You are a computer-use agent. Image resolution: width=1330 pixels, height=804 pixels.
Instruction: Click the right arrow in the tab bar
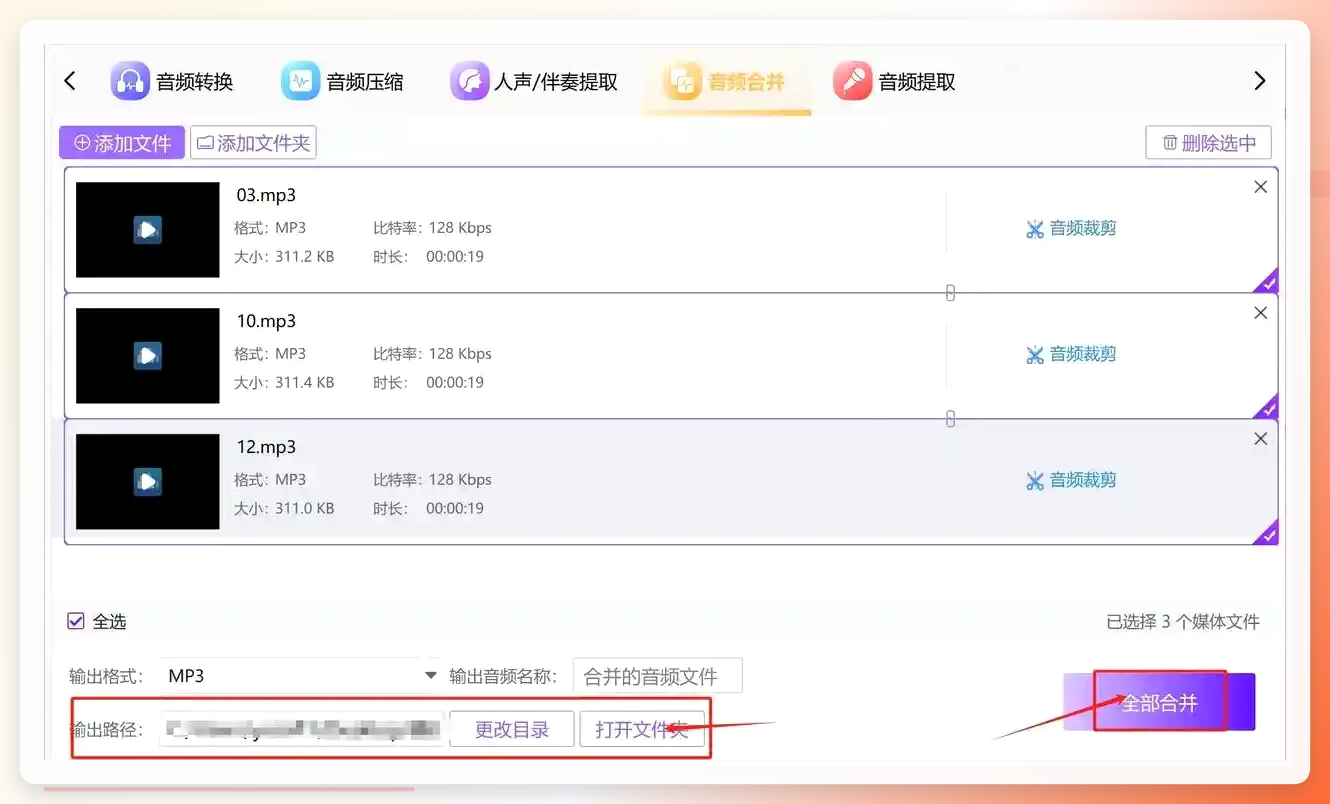point(1259,81)
